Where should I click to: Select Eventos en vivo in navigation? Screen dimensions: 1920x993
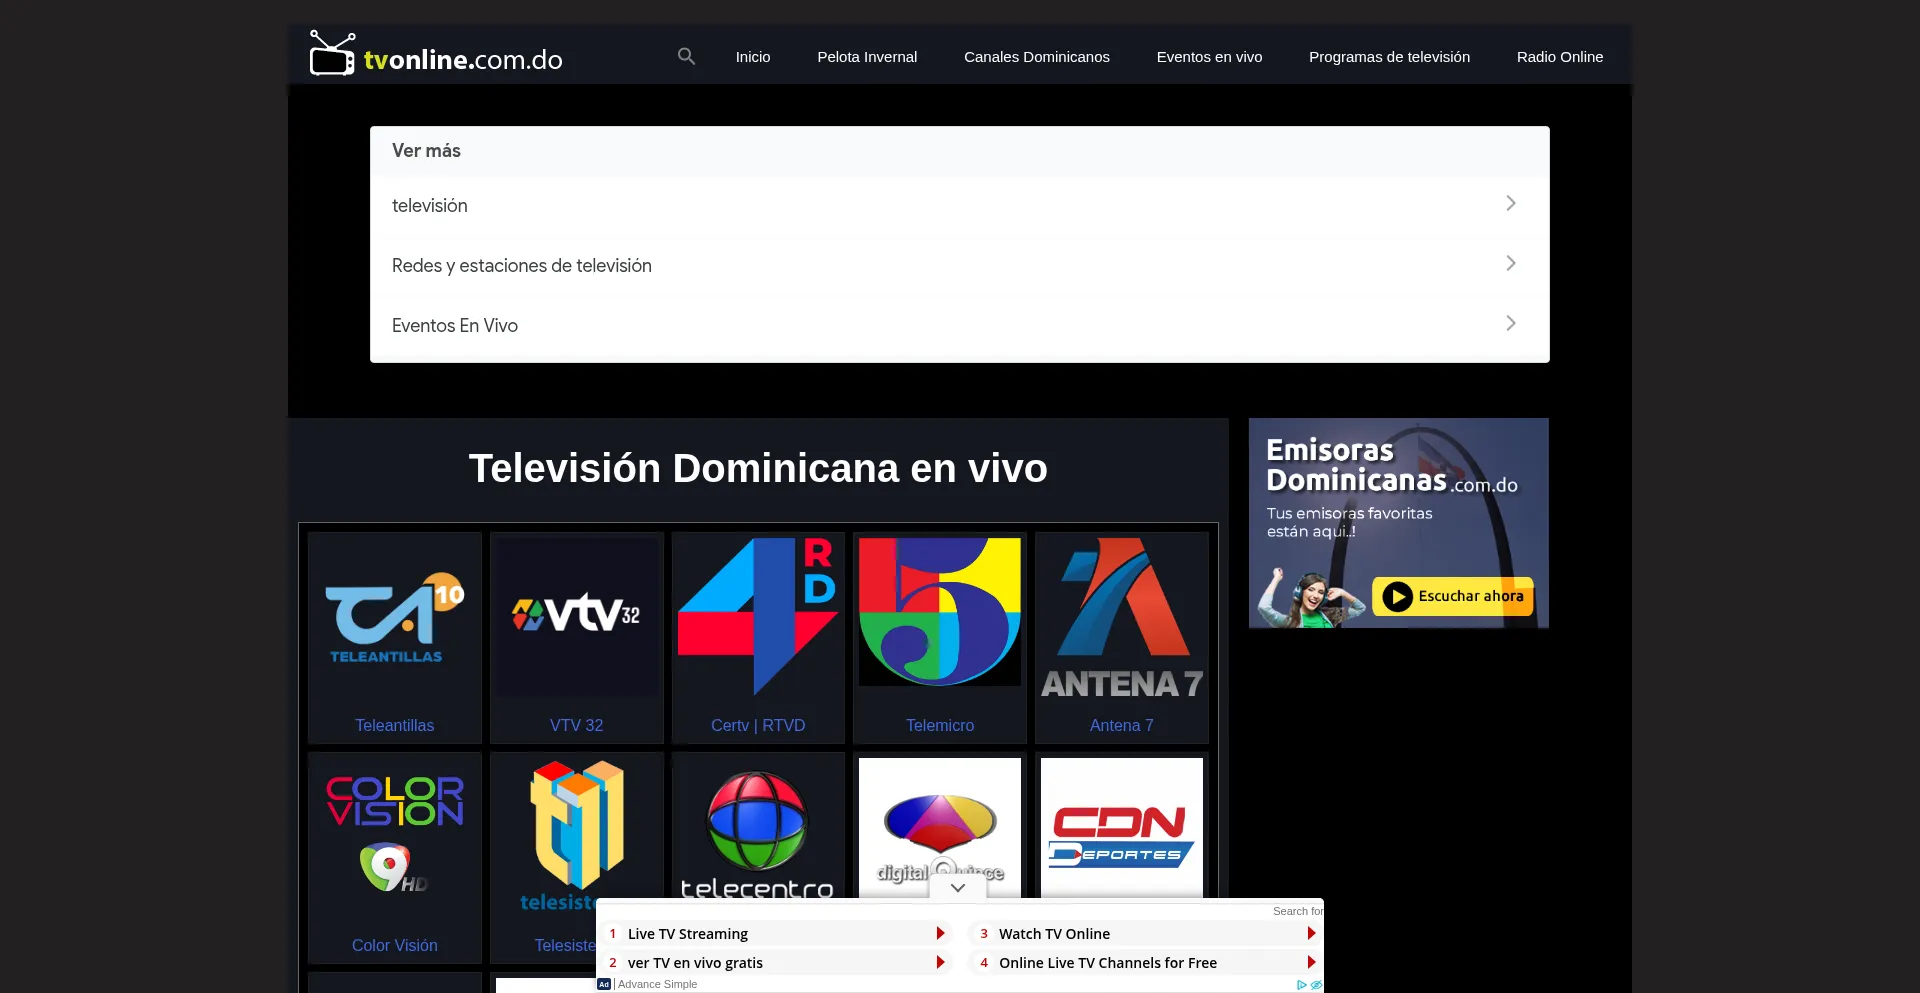click(x=1209, y=57)
